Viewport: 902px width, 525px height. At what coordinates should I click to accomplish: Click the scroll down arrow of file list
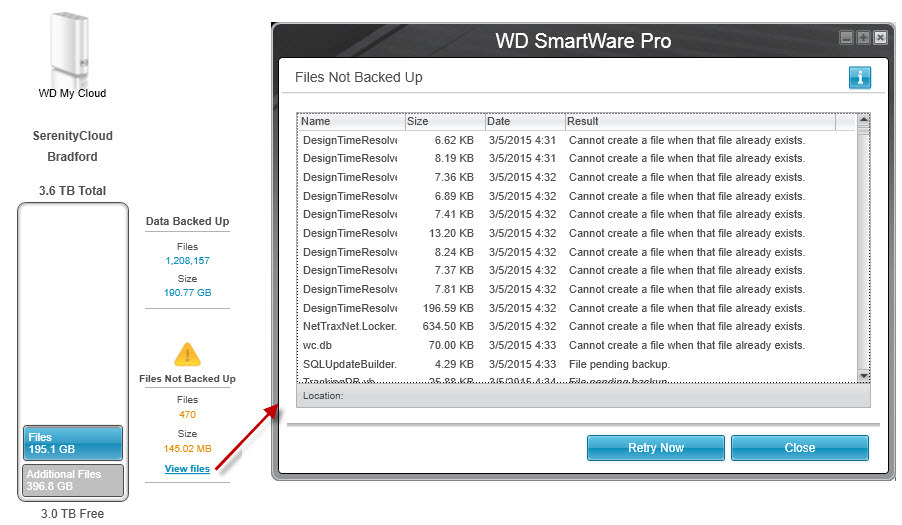tap(863, 375)
